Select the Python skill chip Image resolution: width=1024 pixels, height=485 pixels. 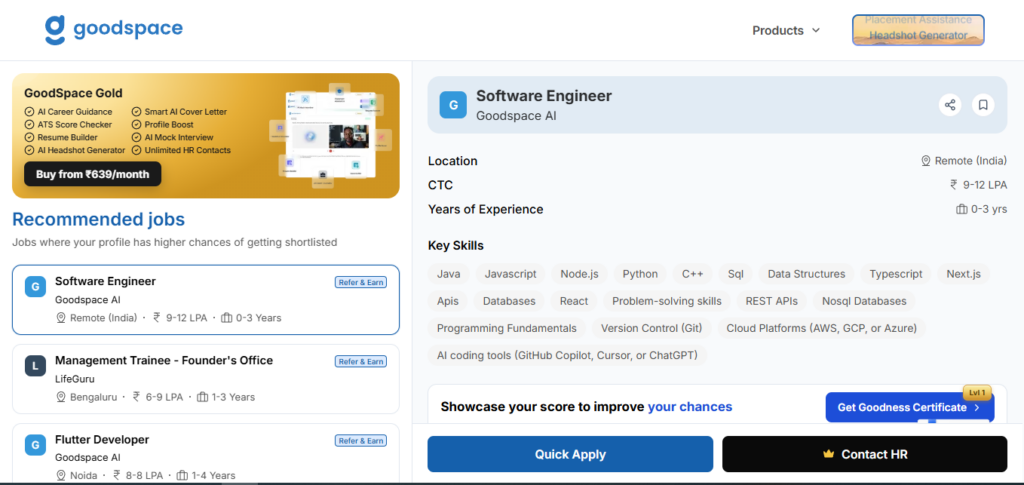coord(640,274)
